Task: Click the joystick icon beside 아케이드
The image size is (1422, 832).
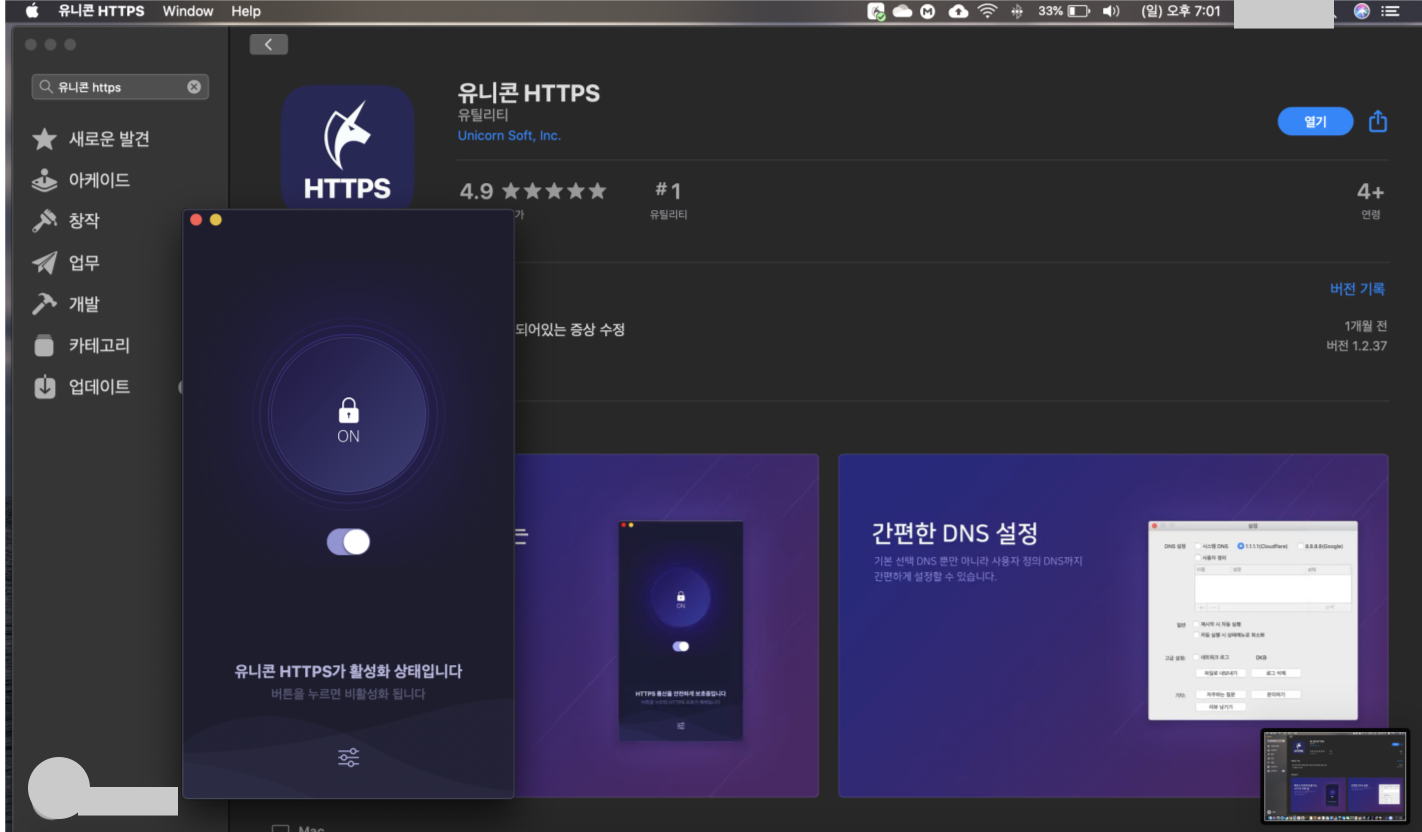Action: (x=44, y=181)
